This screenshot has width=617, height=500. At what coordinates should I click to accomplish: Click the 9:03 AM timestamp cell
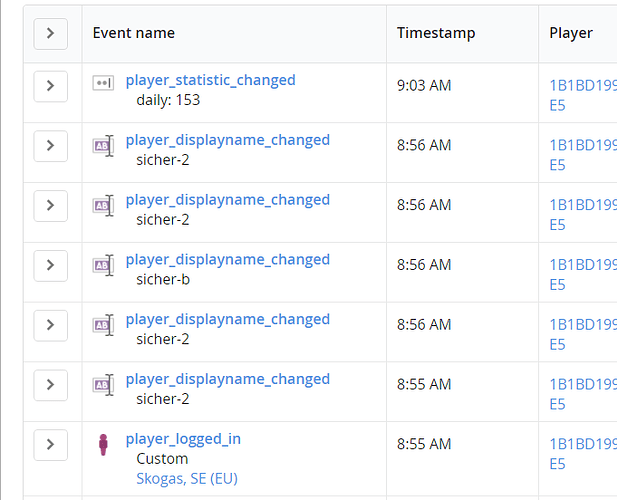pyautogui.click(x=424, y=86)
